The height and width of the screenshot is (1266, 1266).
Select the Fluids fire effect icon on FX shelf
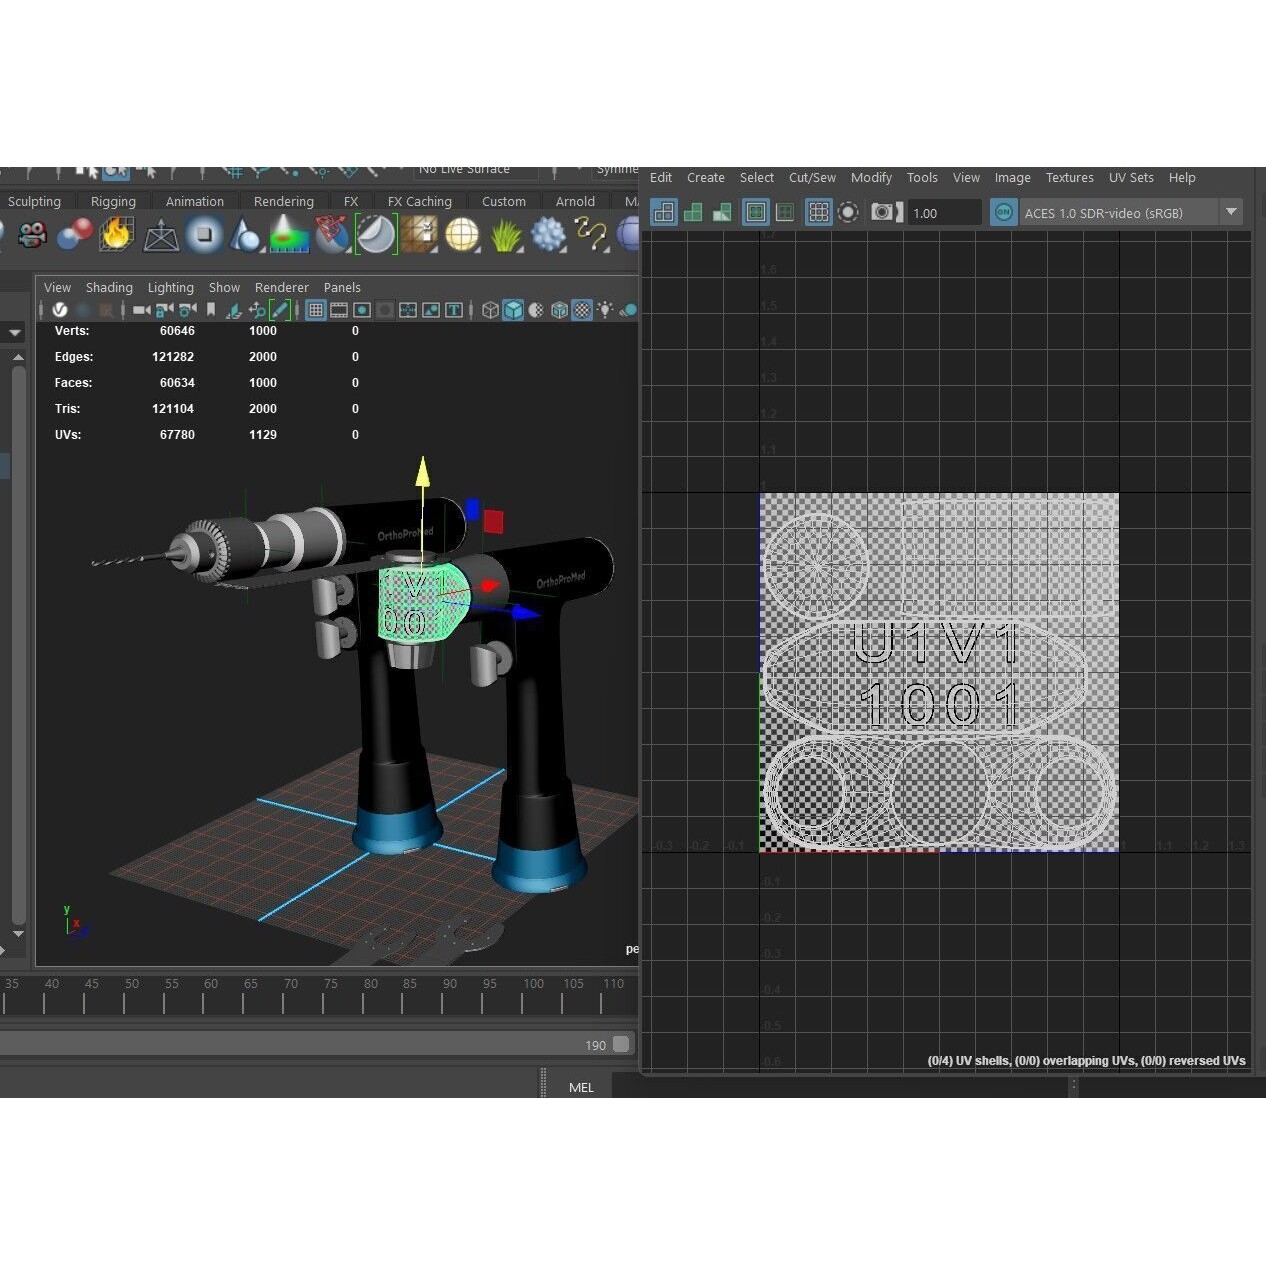(x=116, y=234)
